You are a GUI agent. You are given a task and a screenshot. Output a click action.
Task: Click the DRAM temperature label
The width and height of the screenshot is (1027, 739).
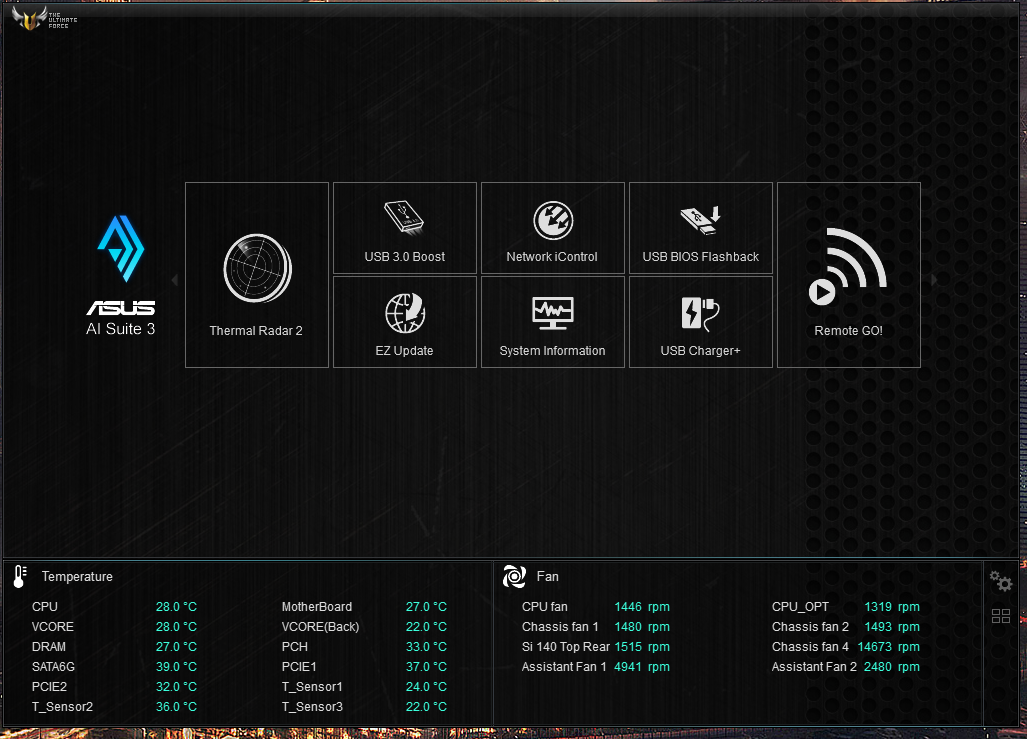tap(48, 647)
